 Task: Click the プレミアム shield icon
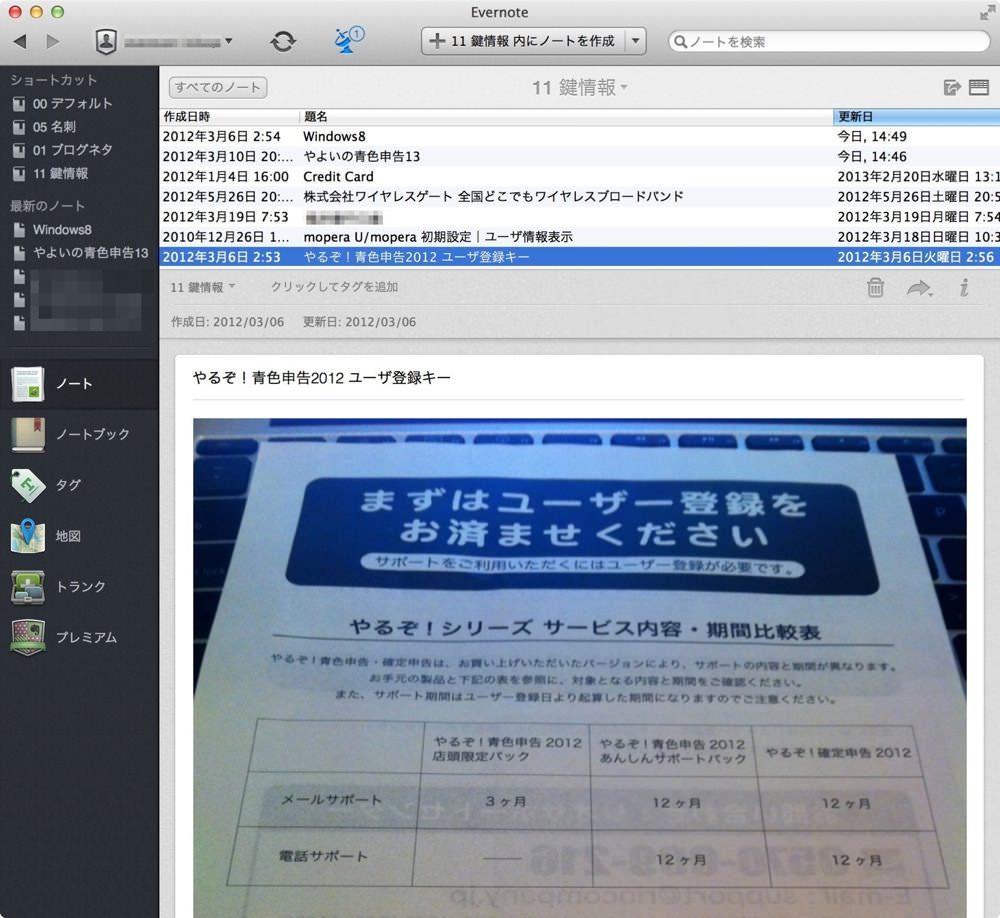[27, 637]
